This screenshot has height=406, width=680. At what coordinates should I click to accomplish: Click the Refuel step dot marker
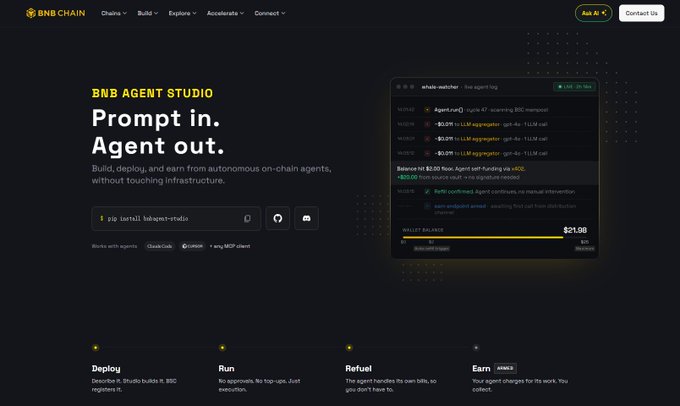click(x=349, y=347)
